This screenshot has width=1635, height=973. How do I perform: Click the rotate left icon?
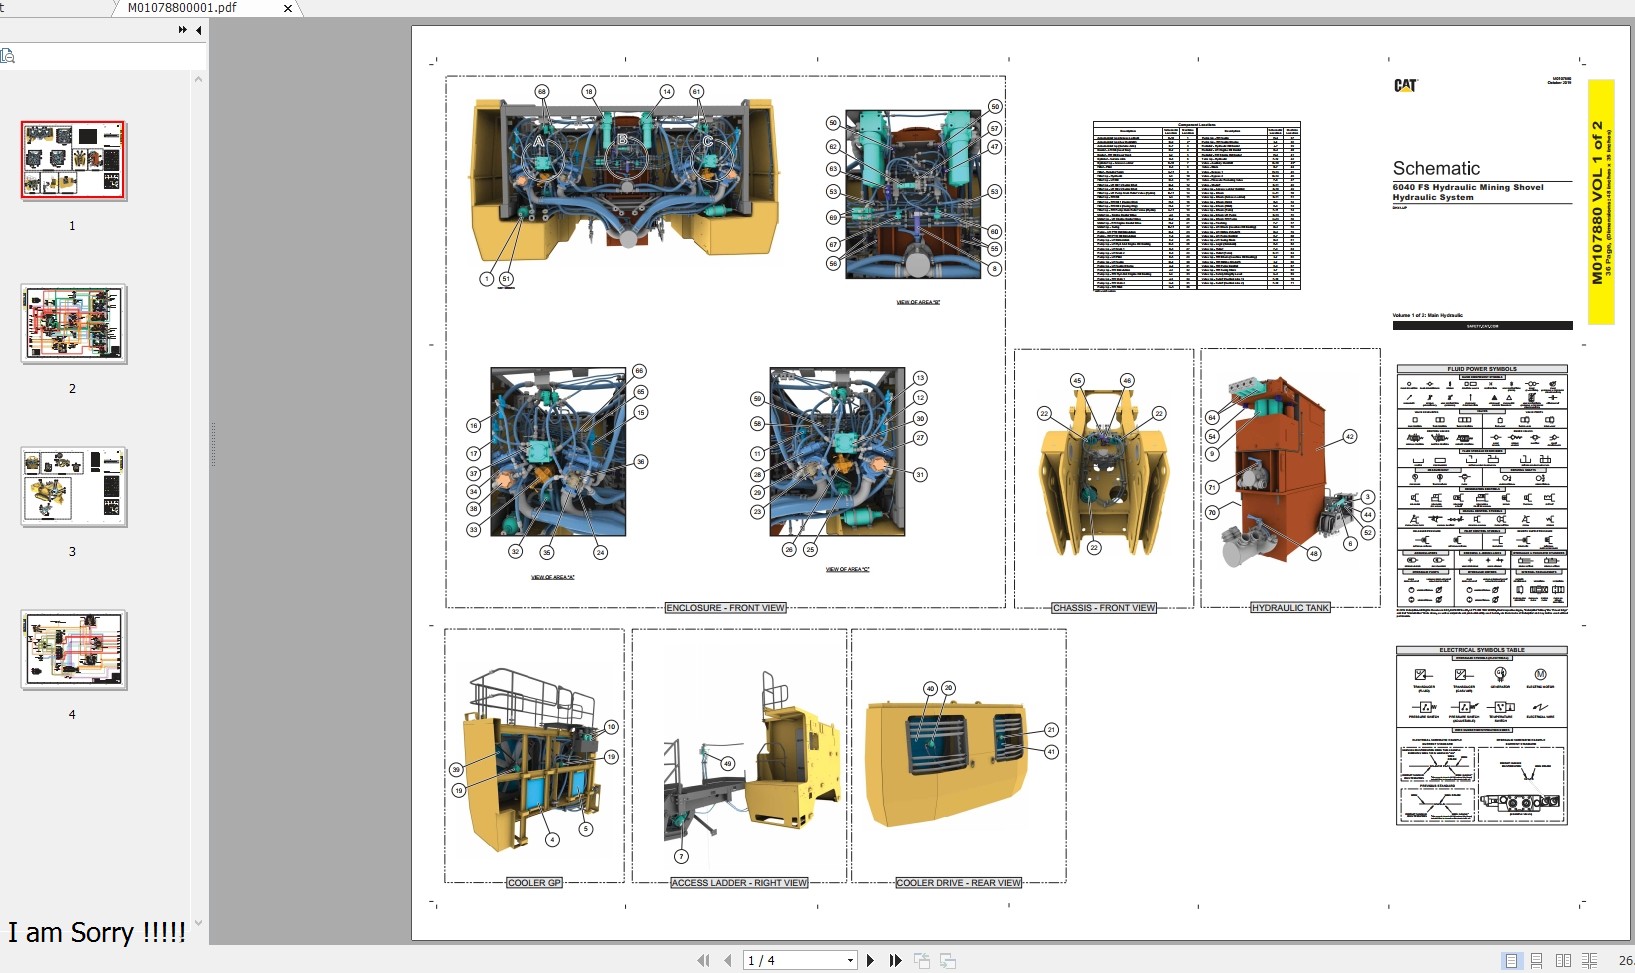coord(922,961)
